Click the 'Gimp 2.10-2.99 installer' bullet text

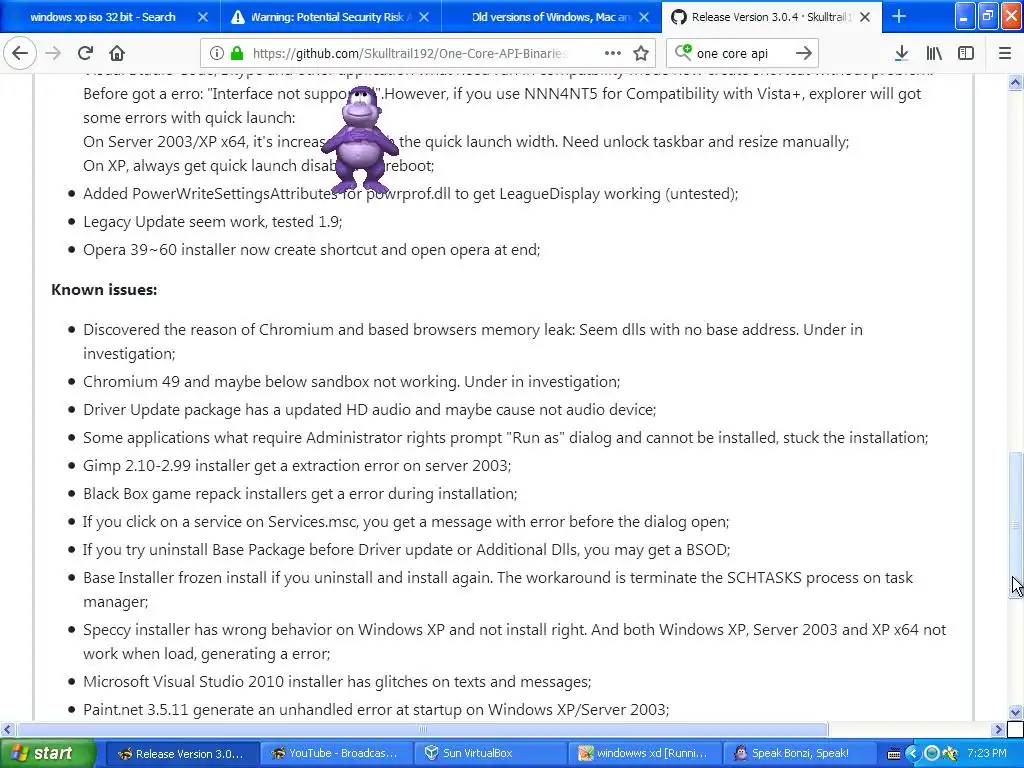(x=297, y=466)
